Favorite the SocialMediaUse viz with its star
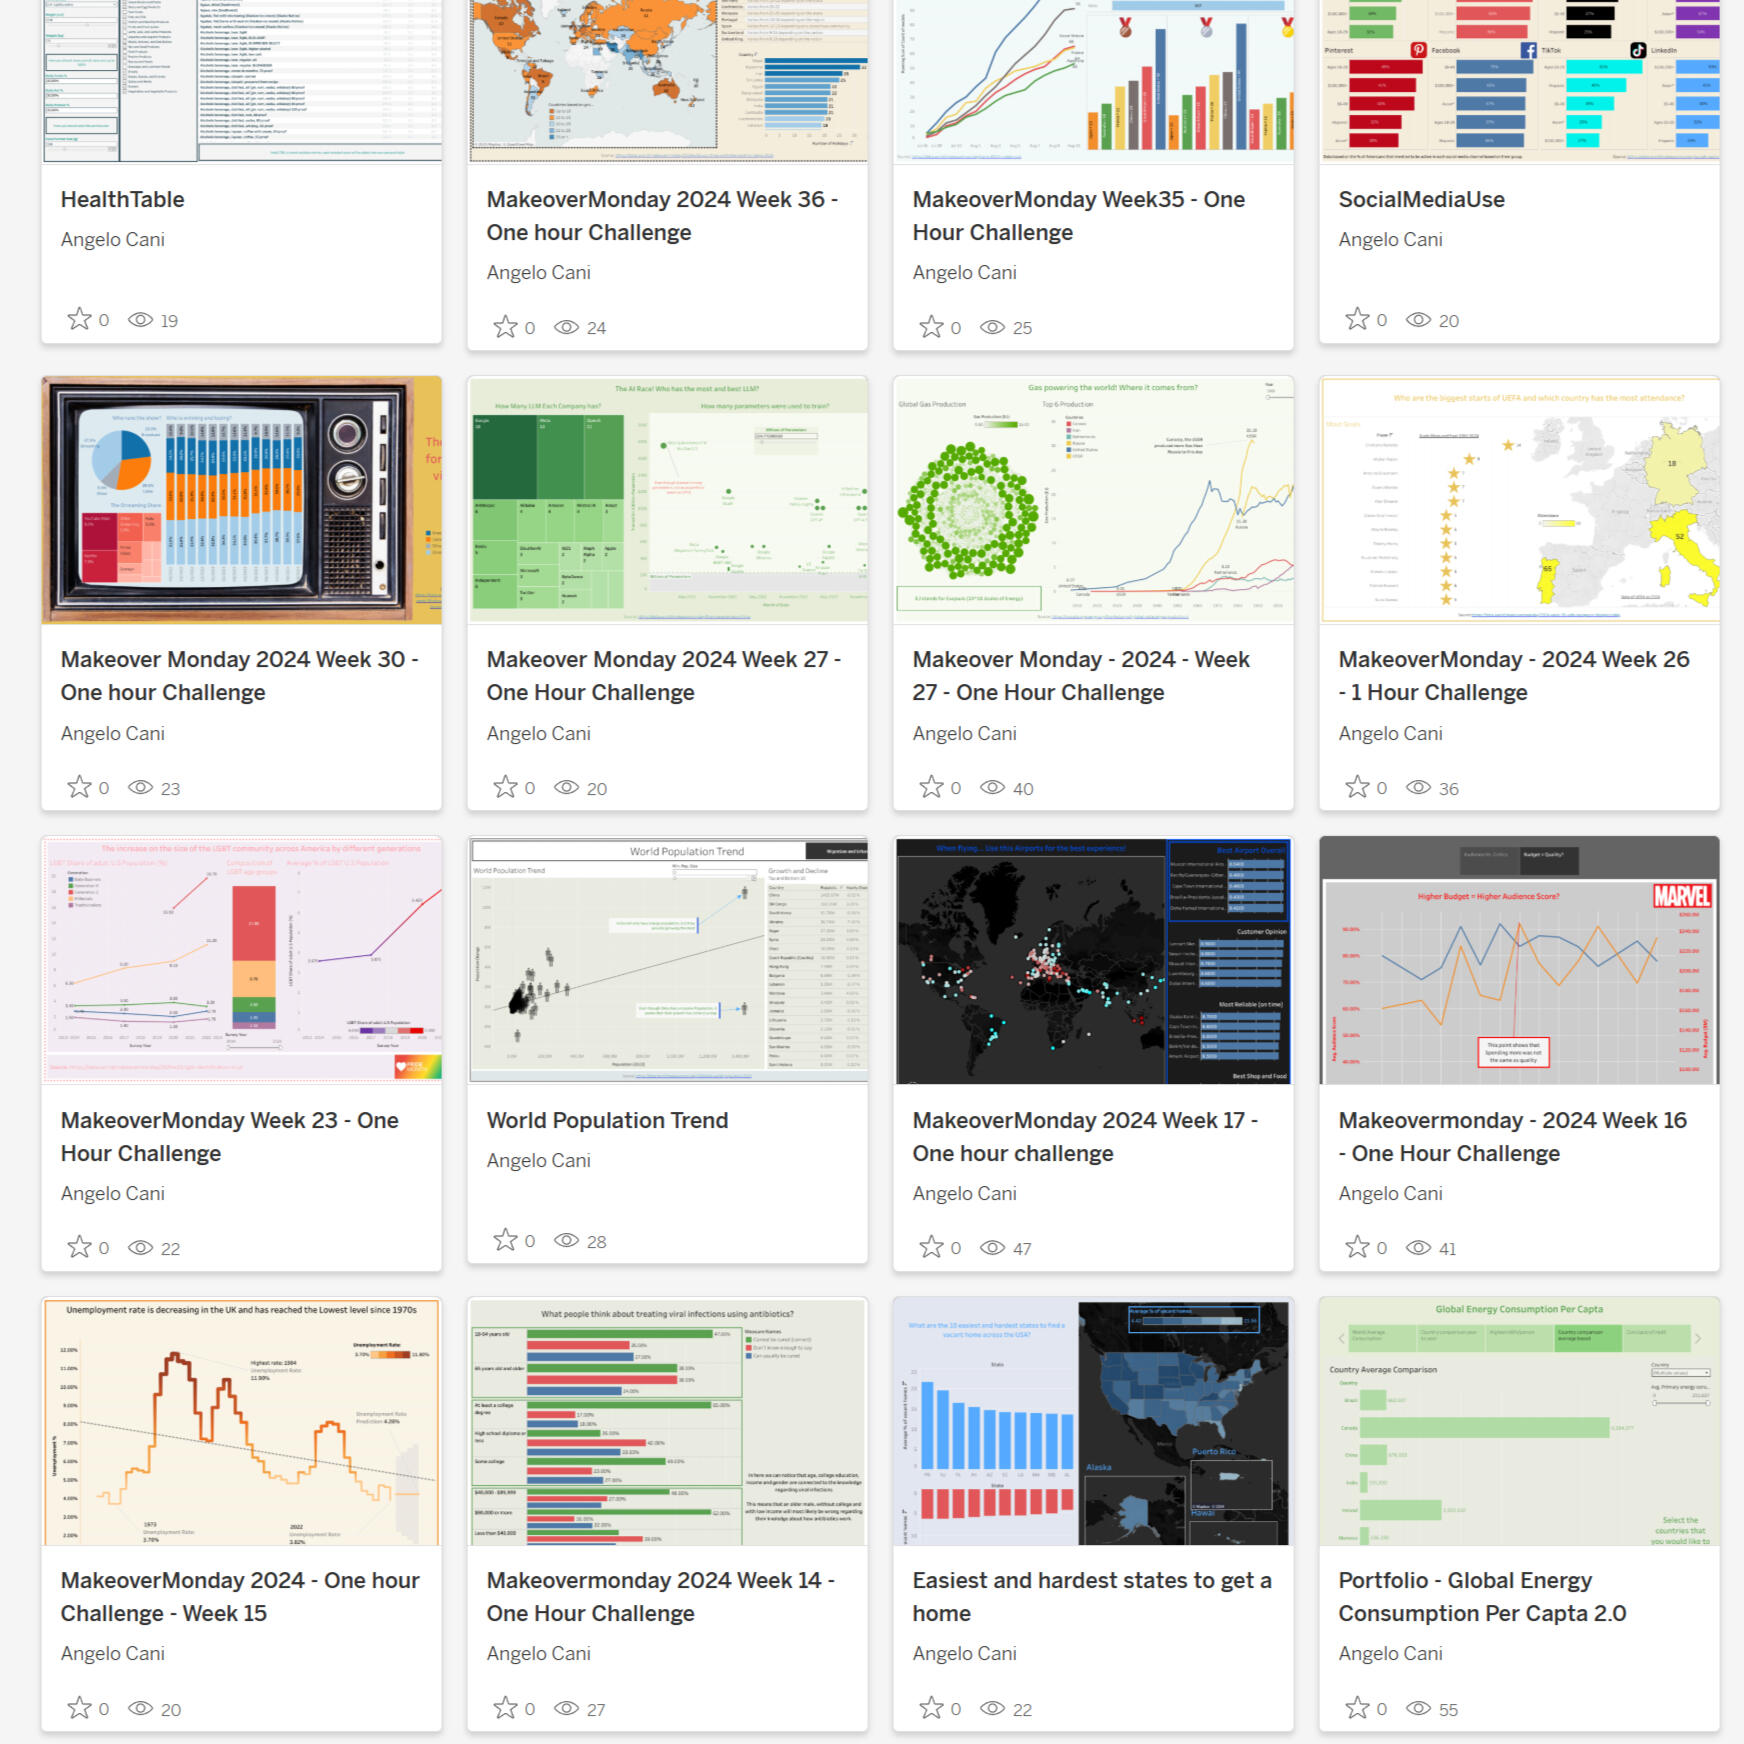 click(x=1357, y=320)
